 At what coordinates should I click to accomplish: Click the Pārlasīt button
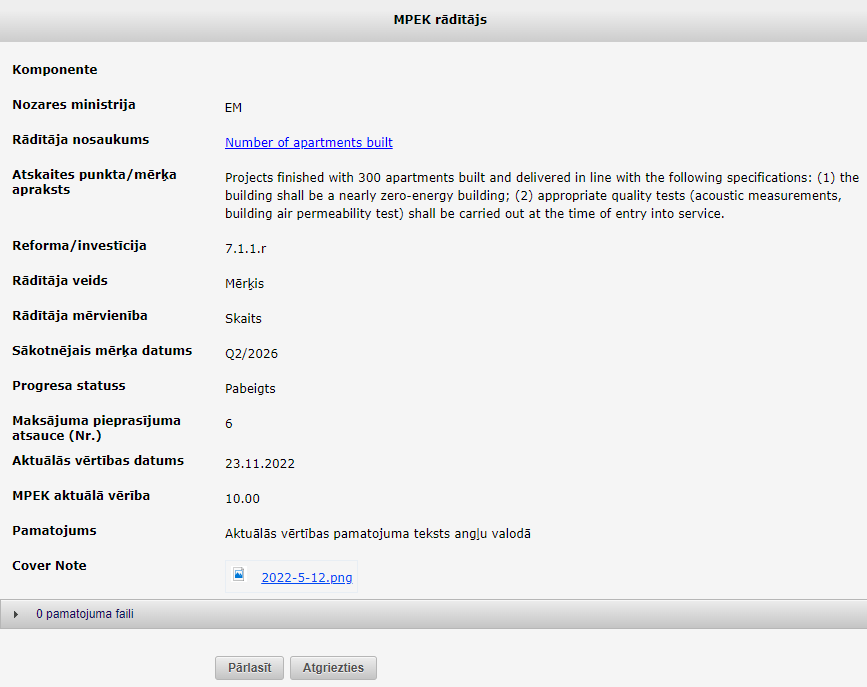pos(249,668)
